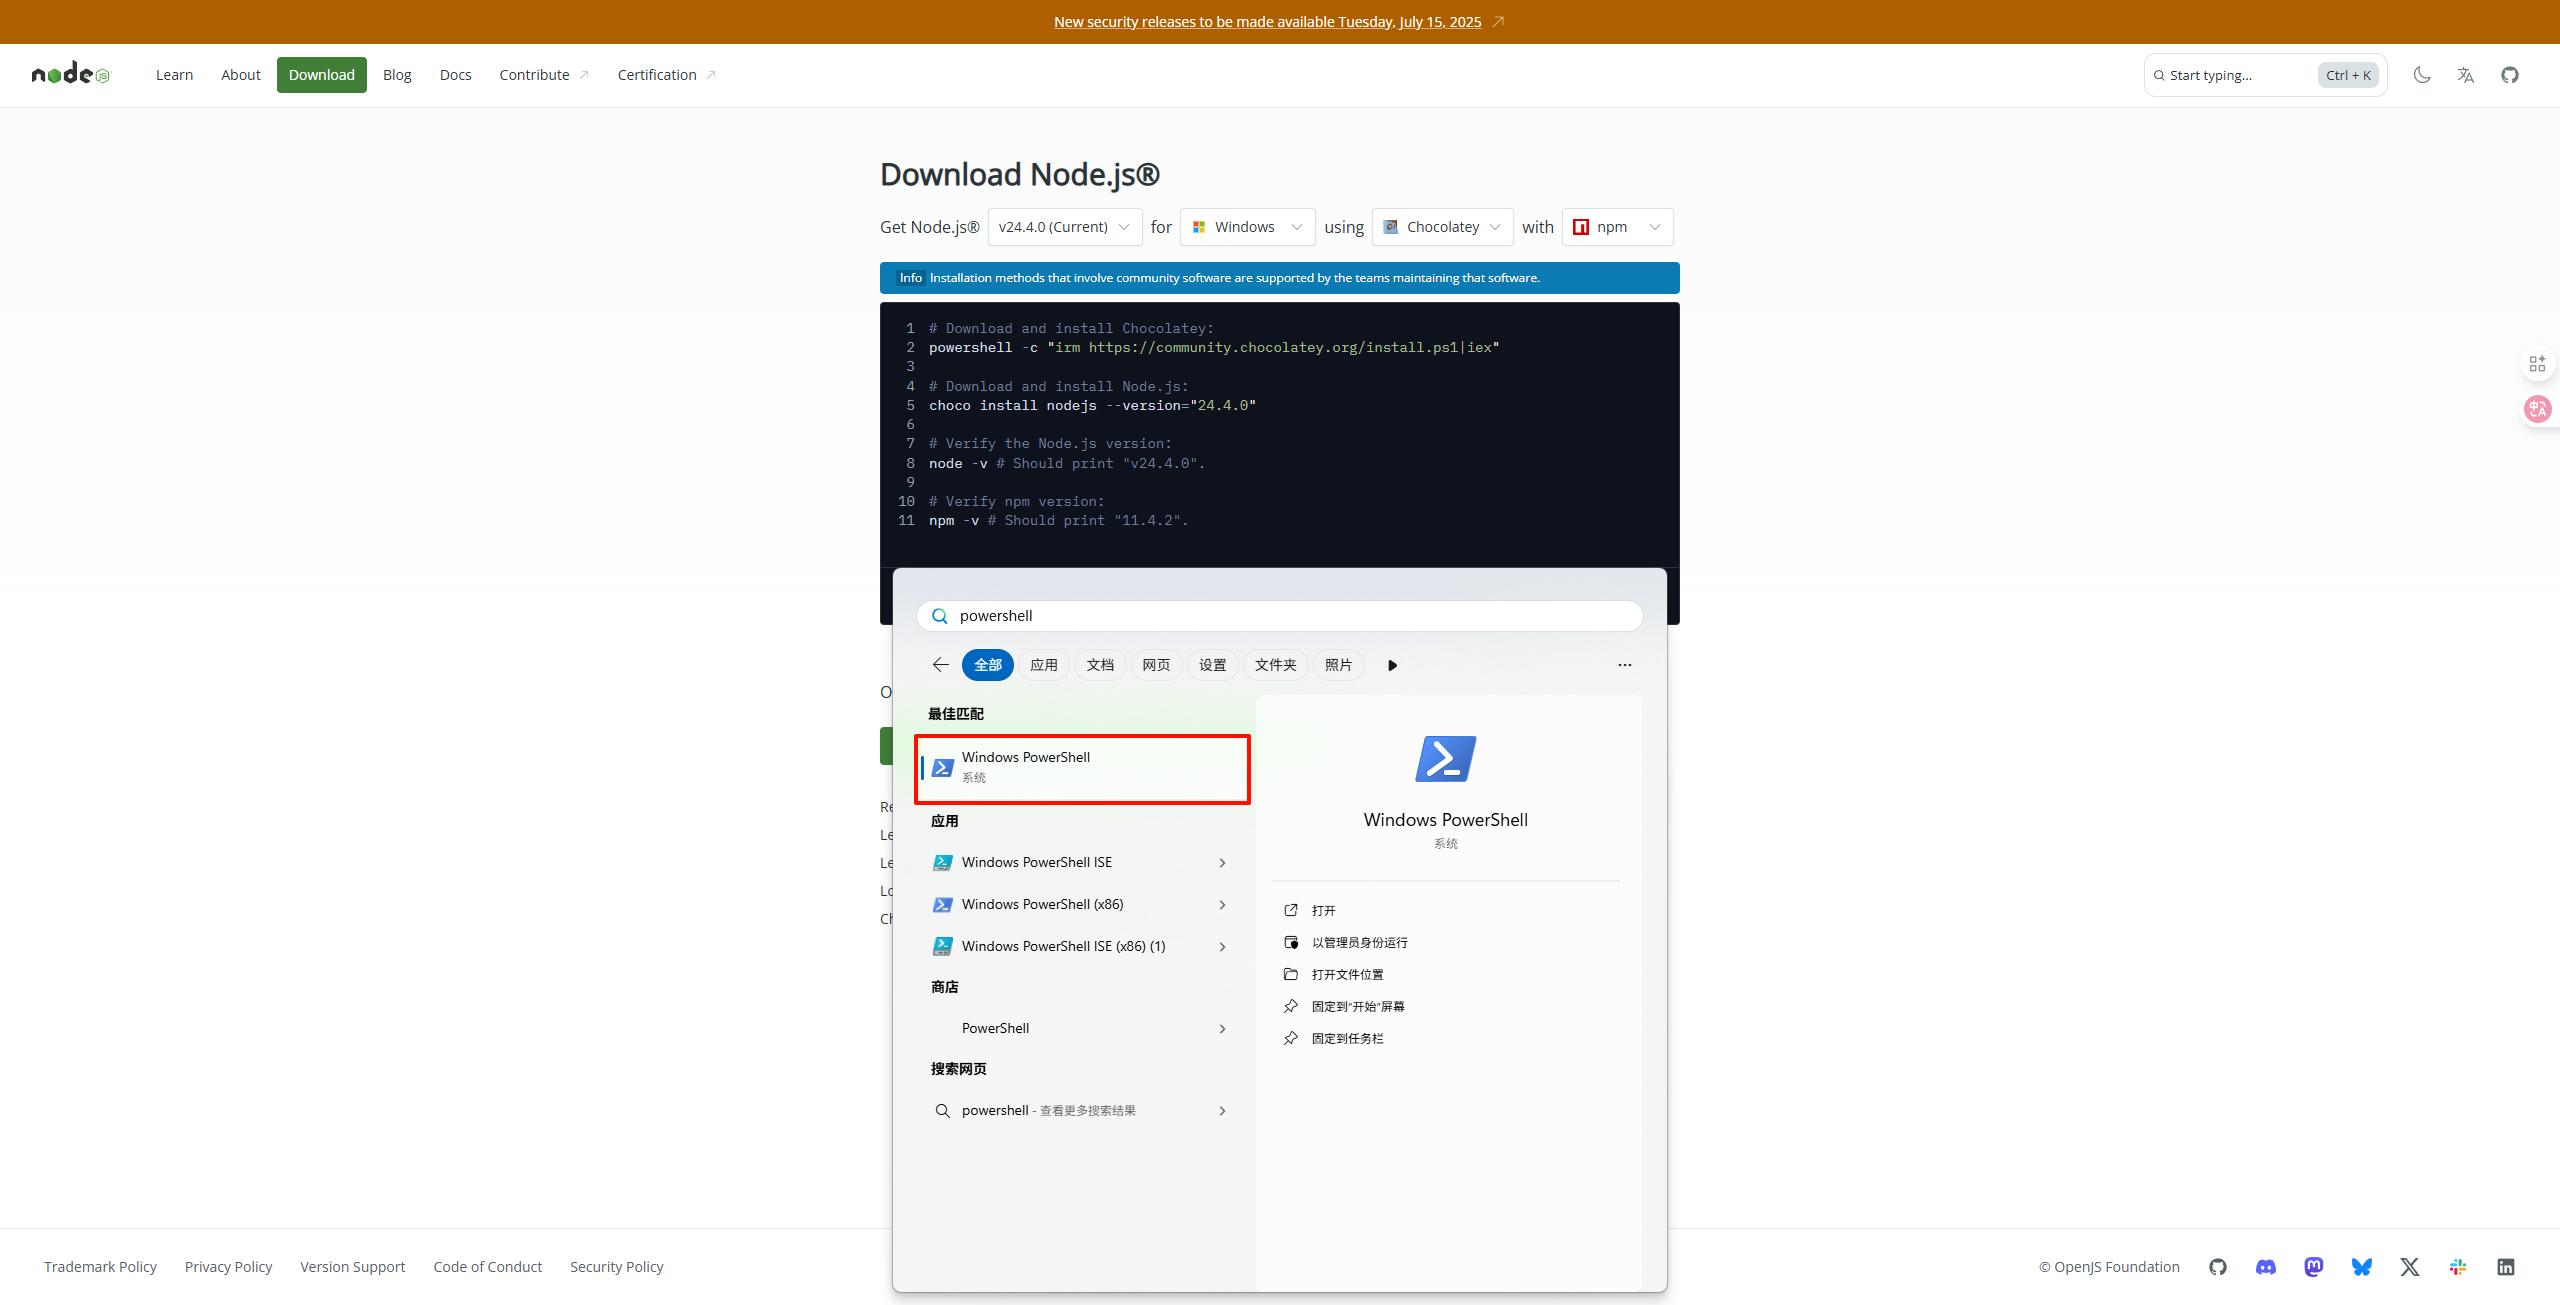Select the 文件夹 filter tab
2560x1305 pixels.
point(1275,665)
